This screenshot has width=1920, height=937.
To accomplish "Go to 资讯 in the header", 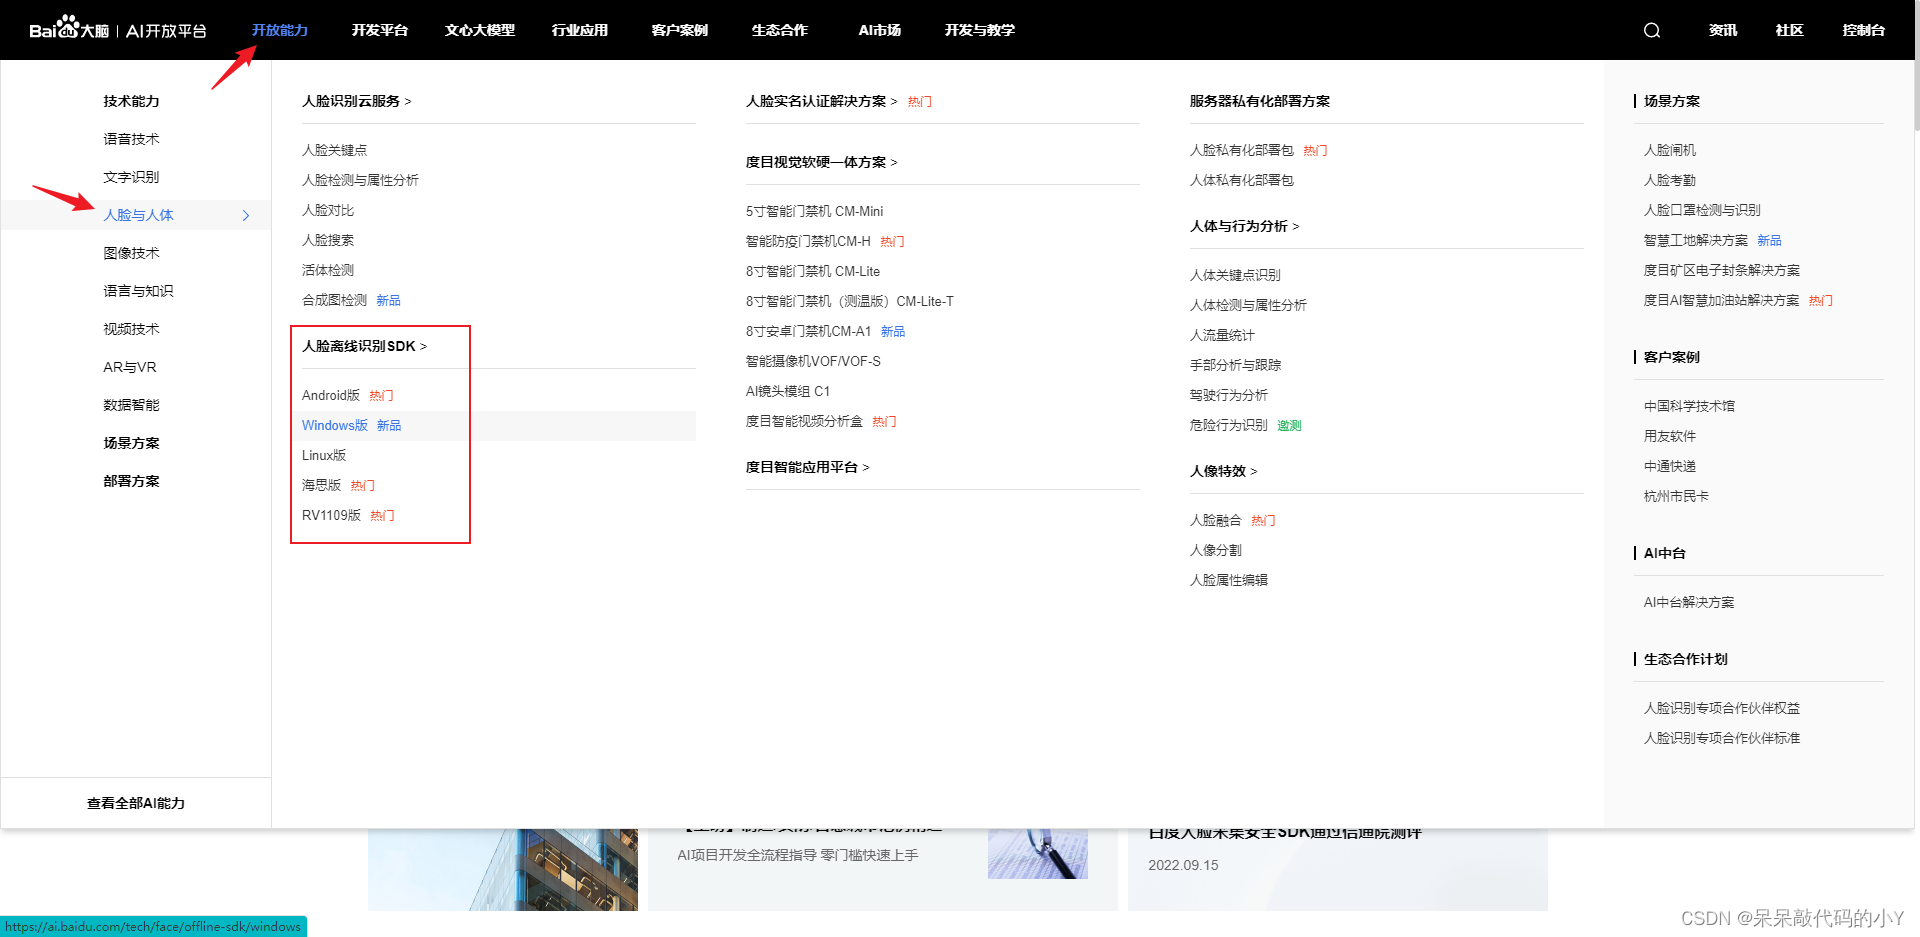I will 1723,30.
